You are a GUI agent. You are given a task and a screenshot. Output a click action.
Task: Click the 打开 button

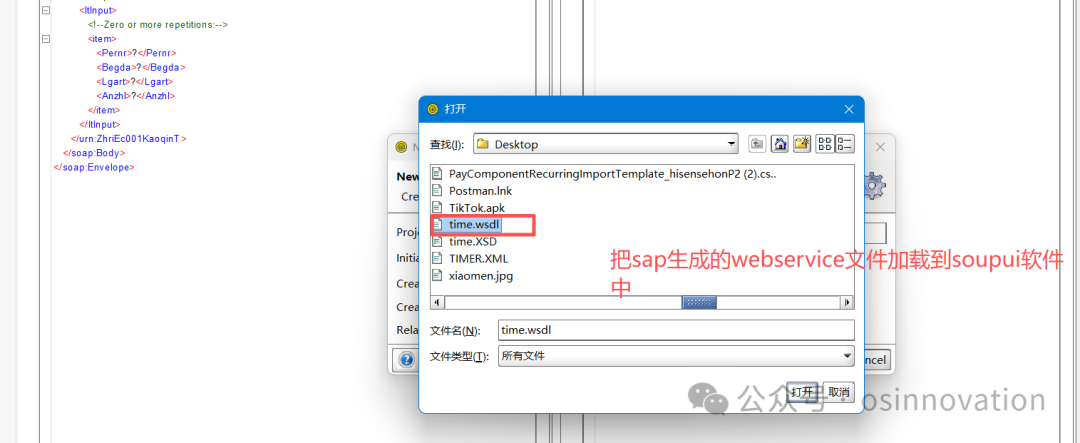click(803, 391)
